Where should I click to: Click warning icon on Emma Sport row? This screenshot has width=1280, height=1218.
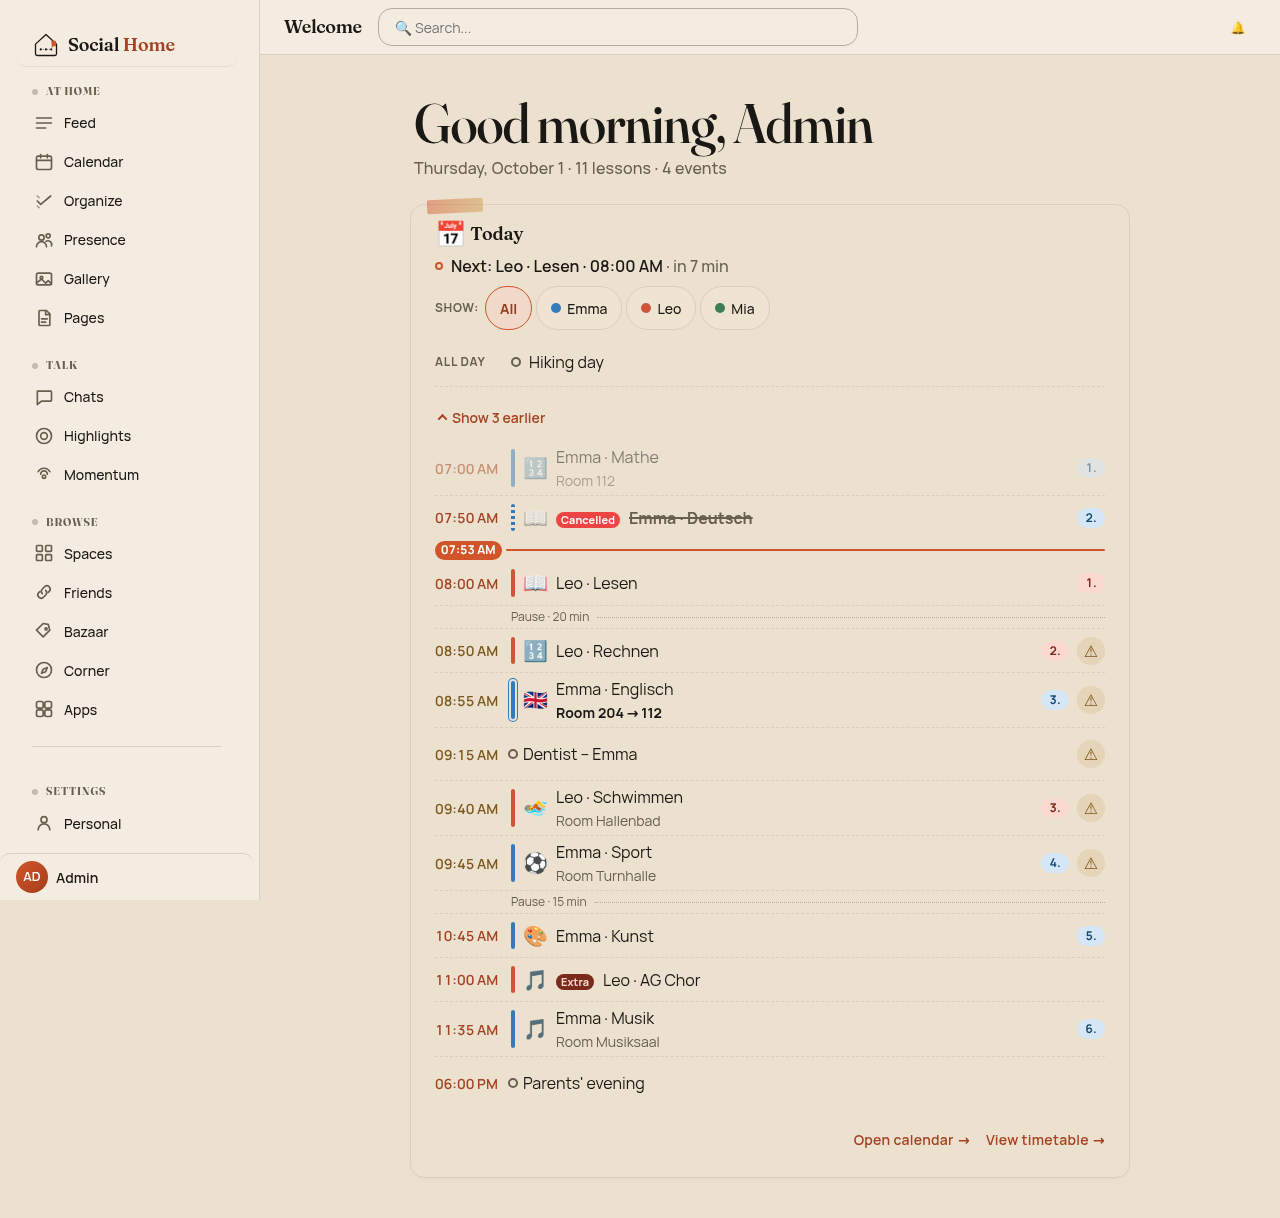(1091, 863)
